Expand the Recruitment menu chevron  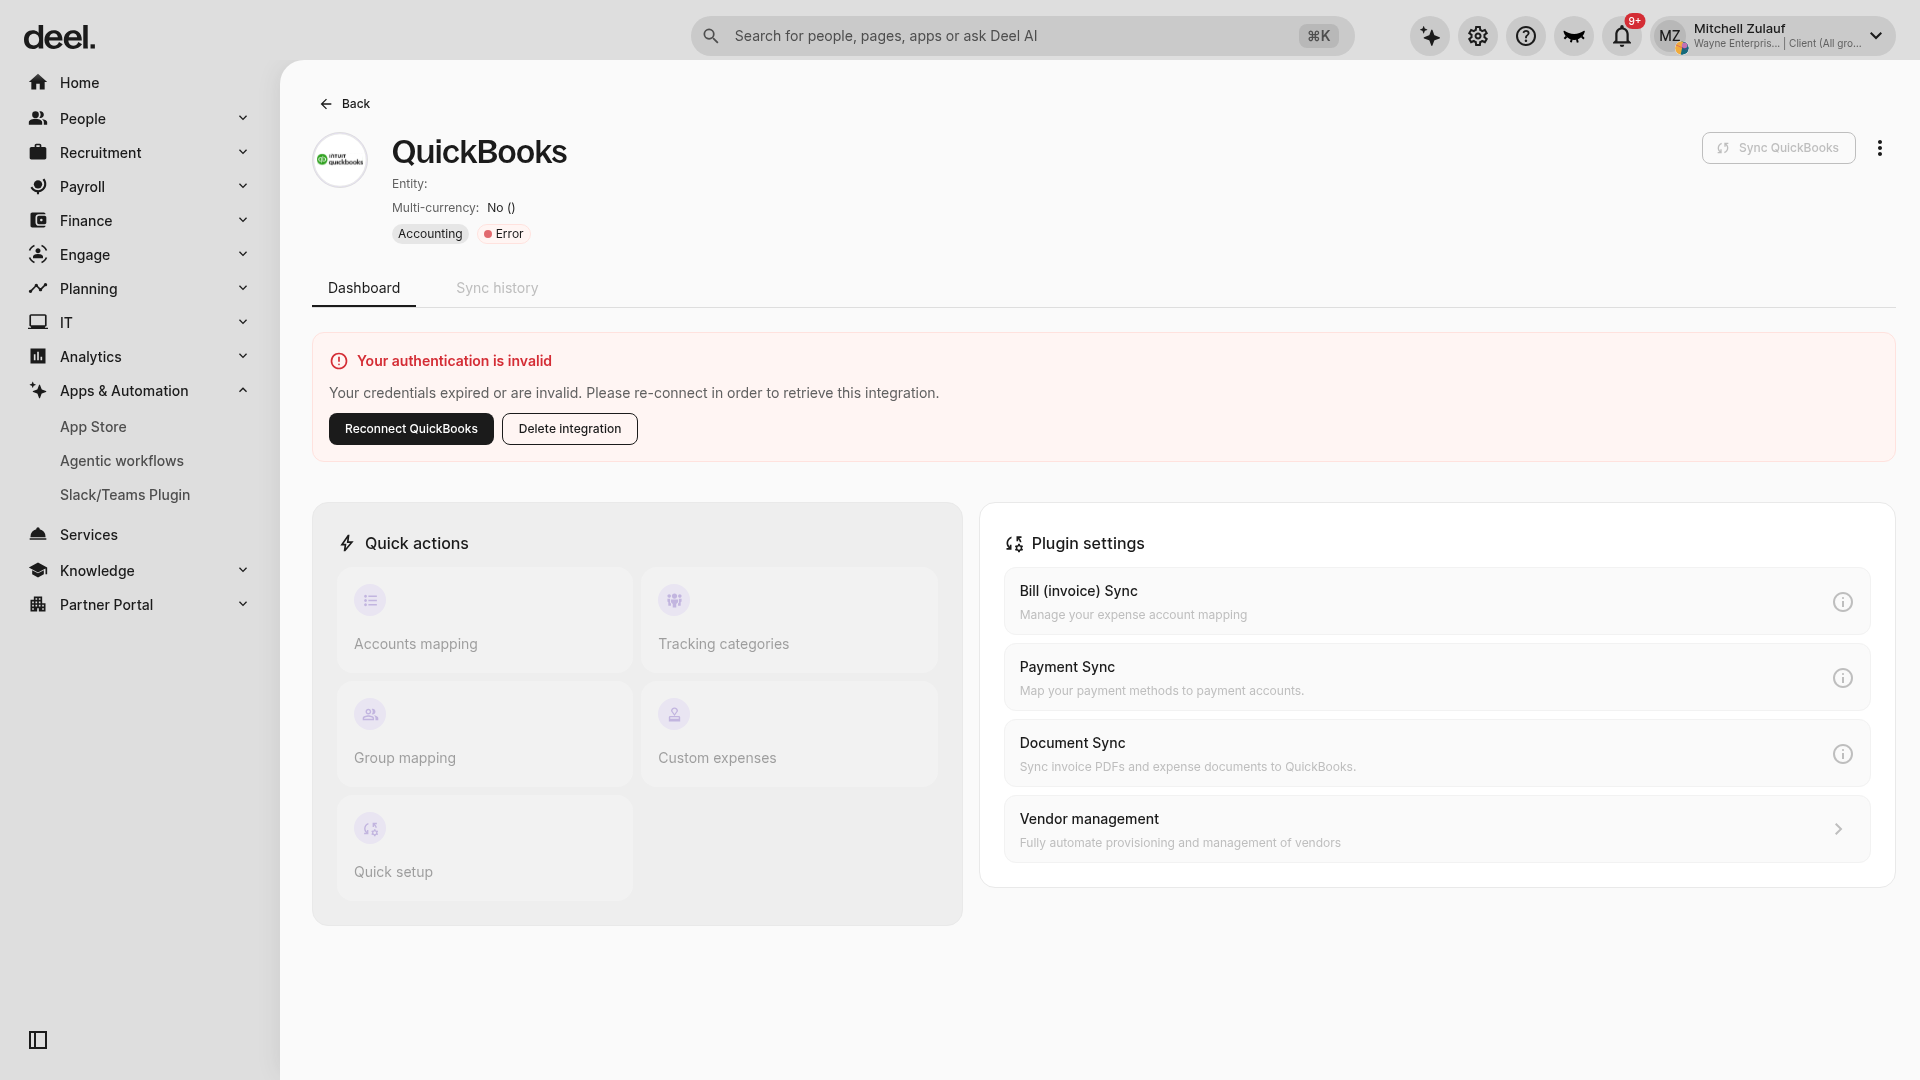click(243, 152)
